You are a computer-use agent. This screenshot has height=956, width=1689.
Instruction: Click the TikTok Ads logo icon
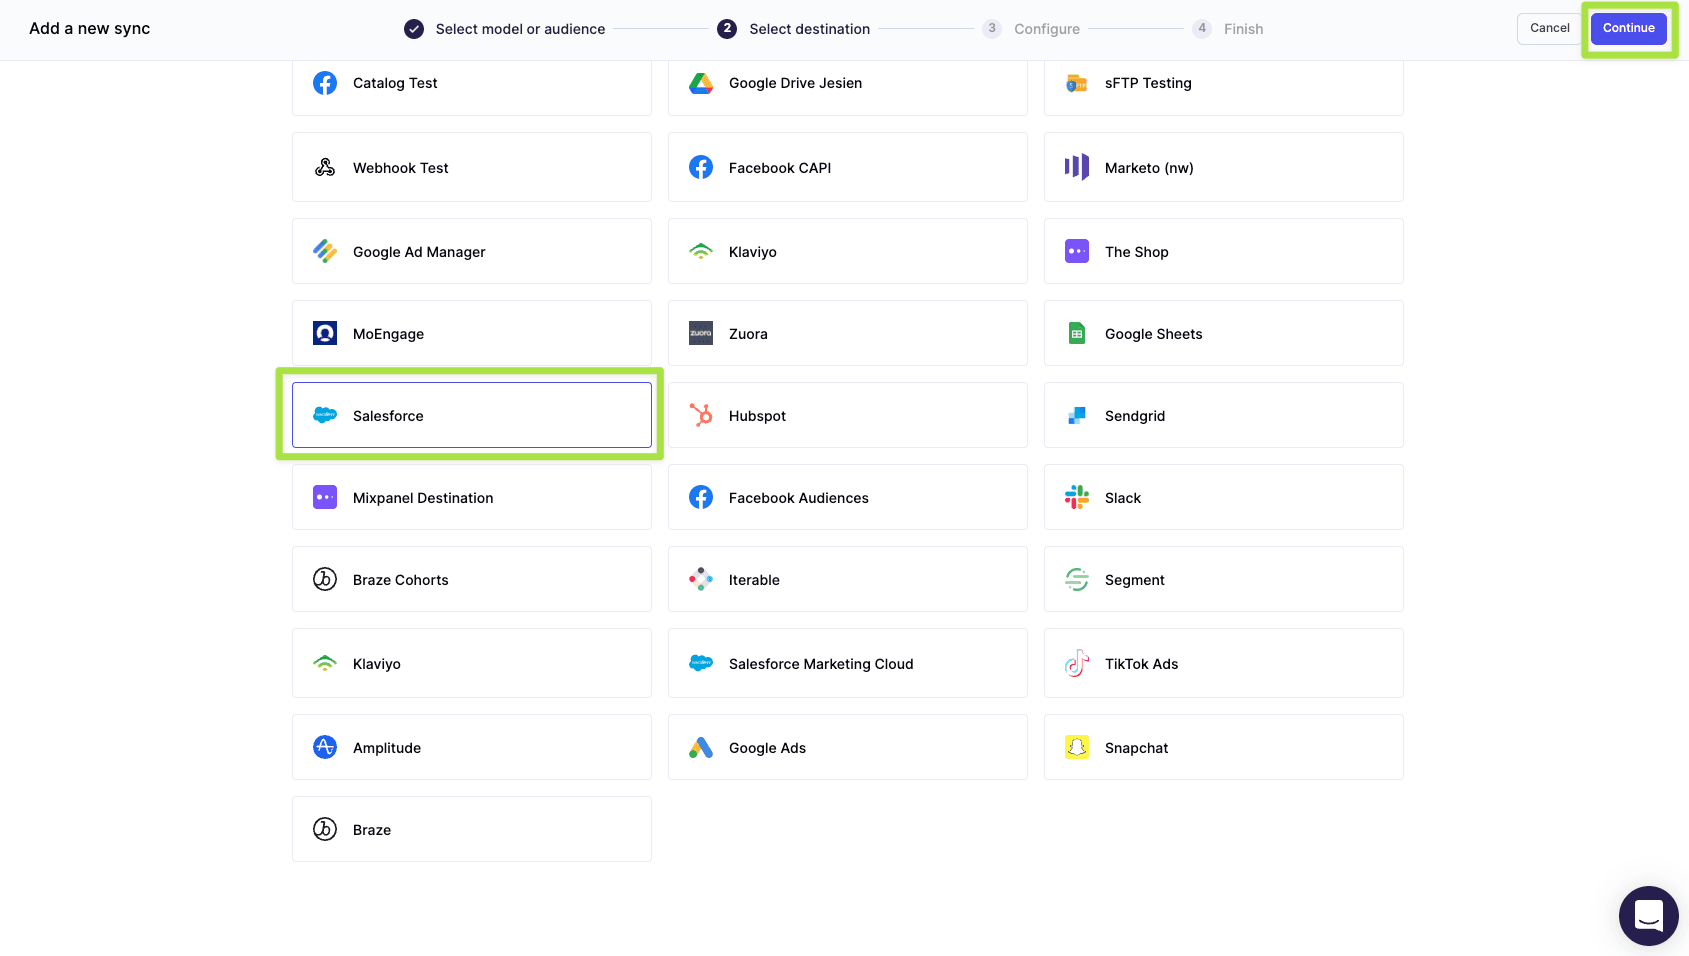coord(1077,663)
